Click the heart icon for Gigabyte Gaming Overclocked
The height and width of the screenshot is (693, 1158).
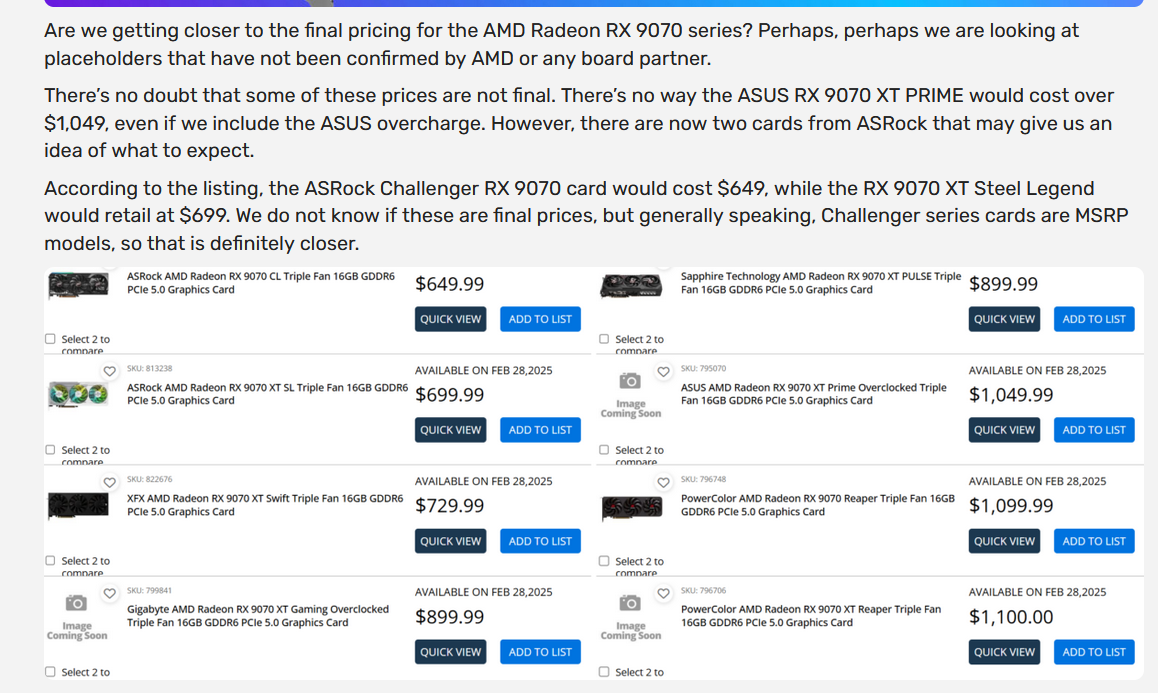click(x=110, y=593)
